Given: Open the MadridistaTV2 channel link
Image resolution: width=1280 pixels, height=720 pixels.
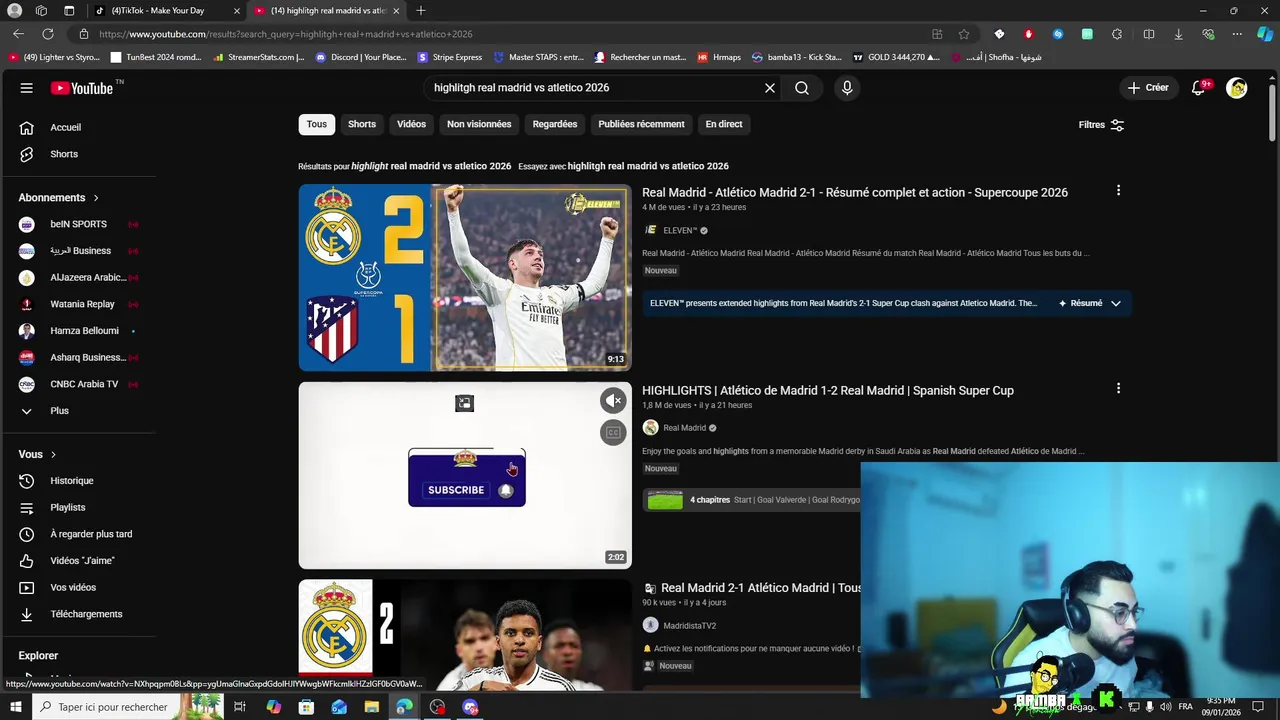Looking at the screenshot, I should click(x=689, y=626).
